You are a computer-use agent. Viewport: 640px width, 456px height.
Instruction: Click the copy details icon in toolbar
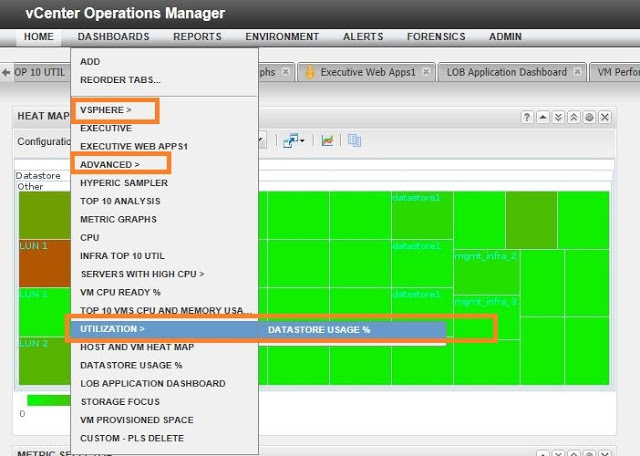coord(354,141)
